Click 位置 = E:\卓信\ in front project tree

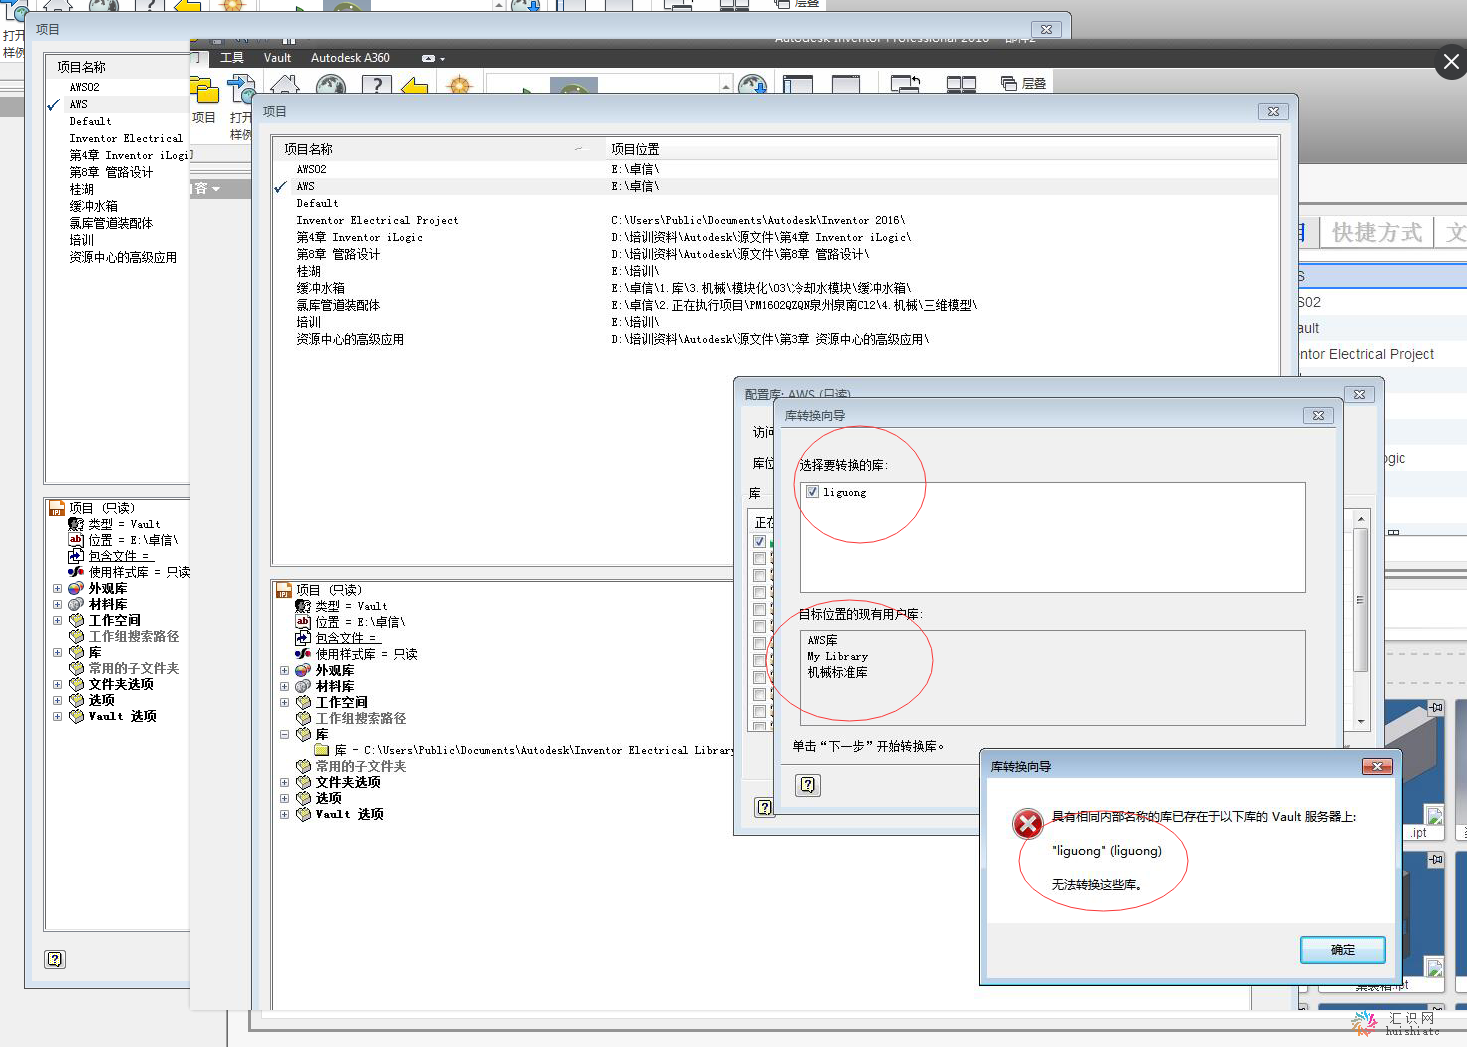360,622
